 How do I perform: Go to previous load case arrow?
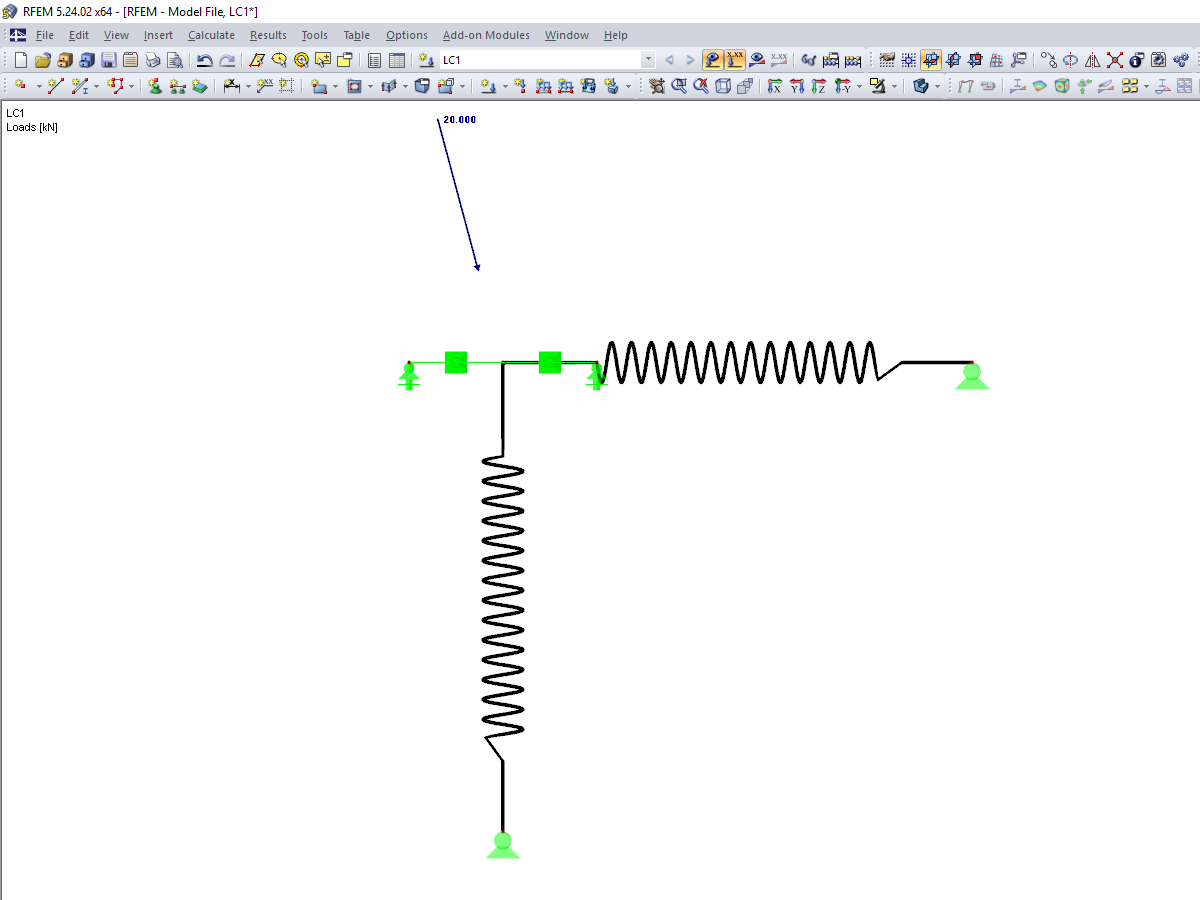pos(669,60)
